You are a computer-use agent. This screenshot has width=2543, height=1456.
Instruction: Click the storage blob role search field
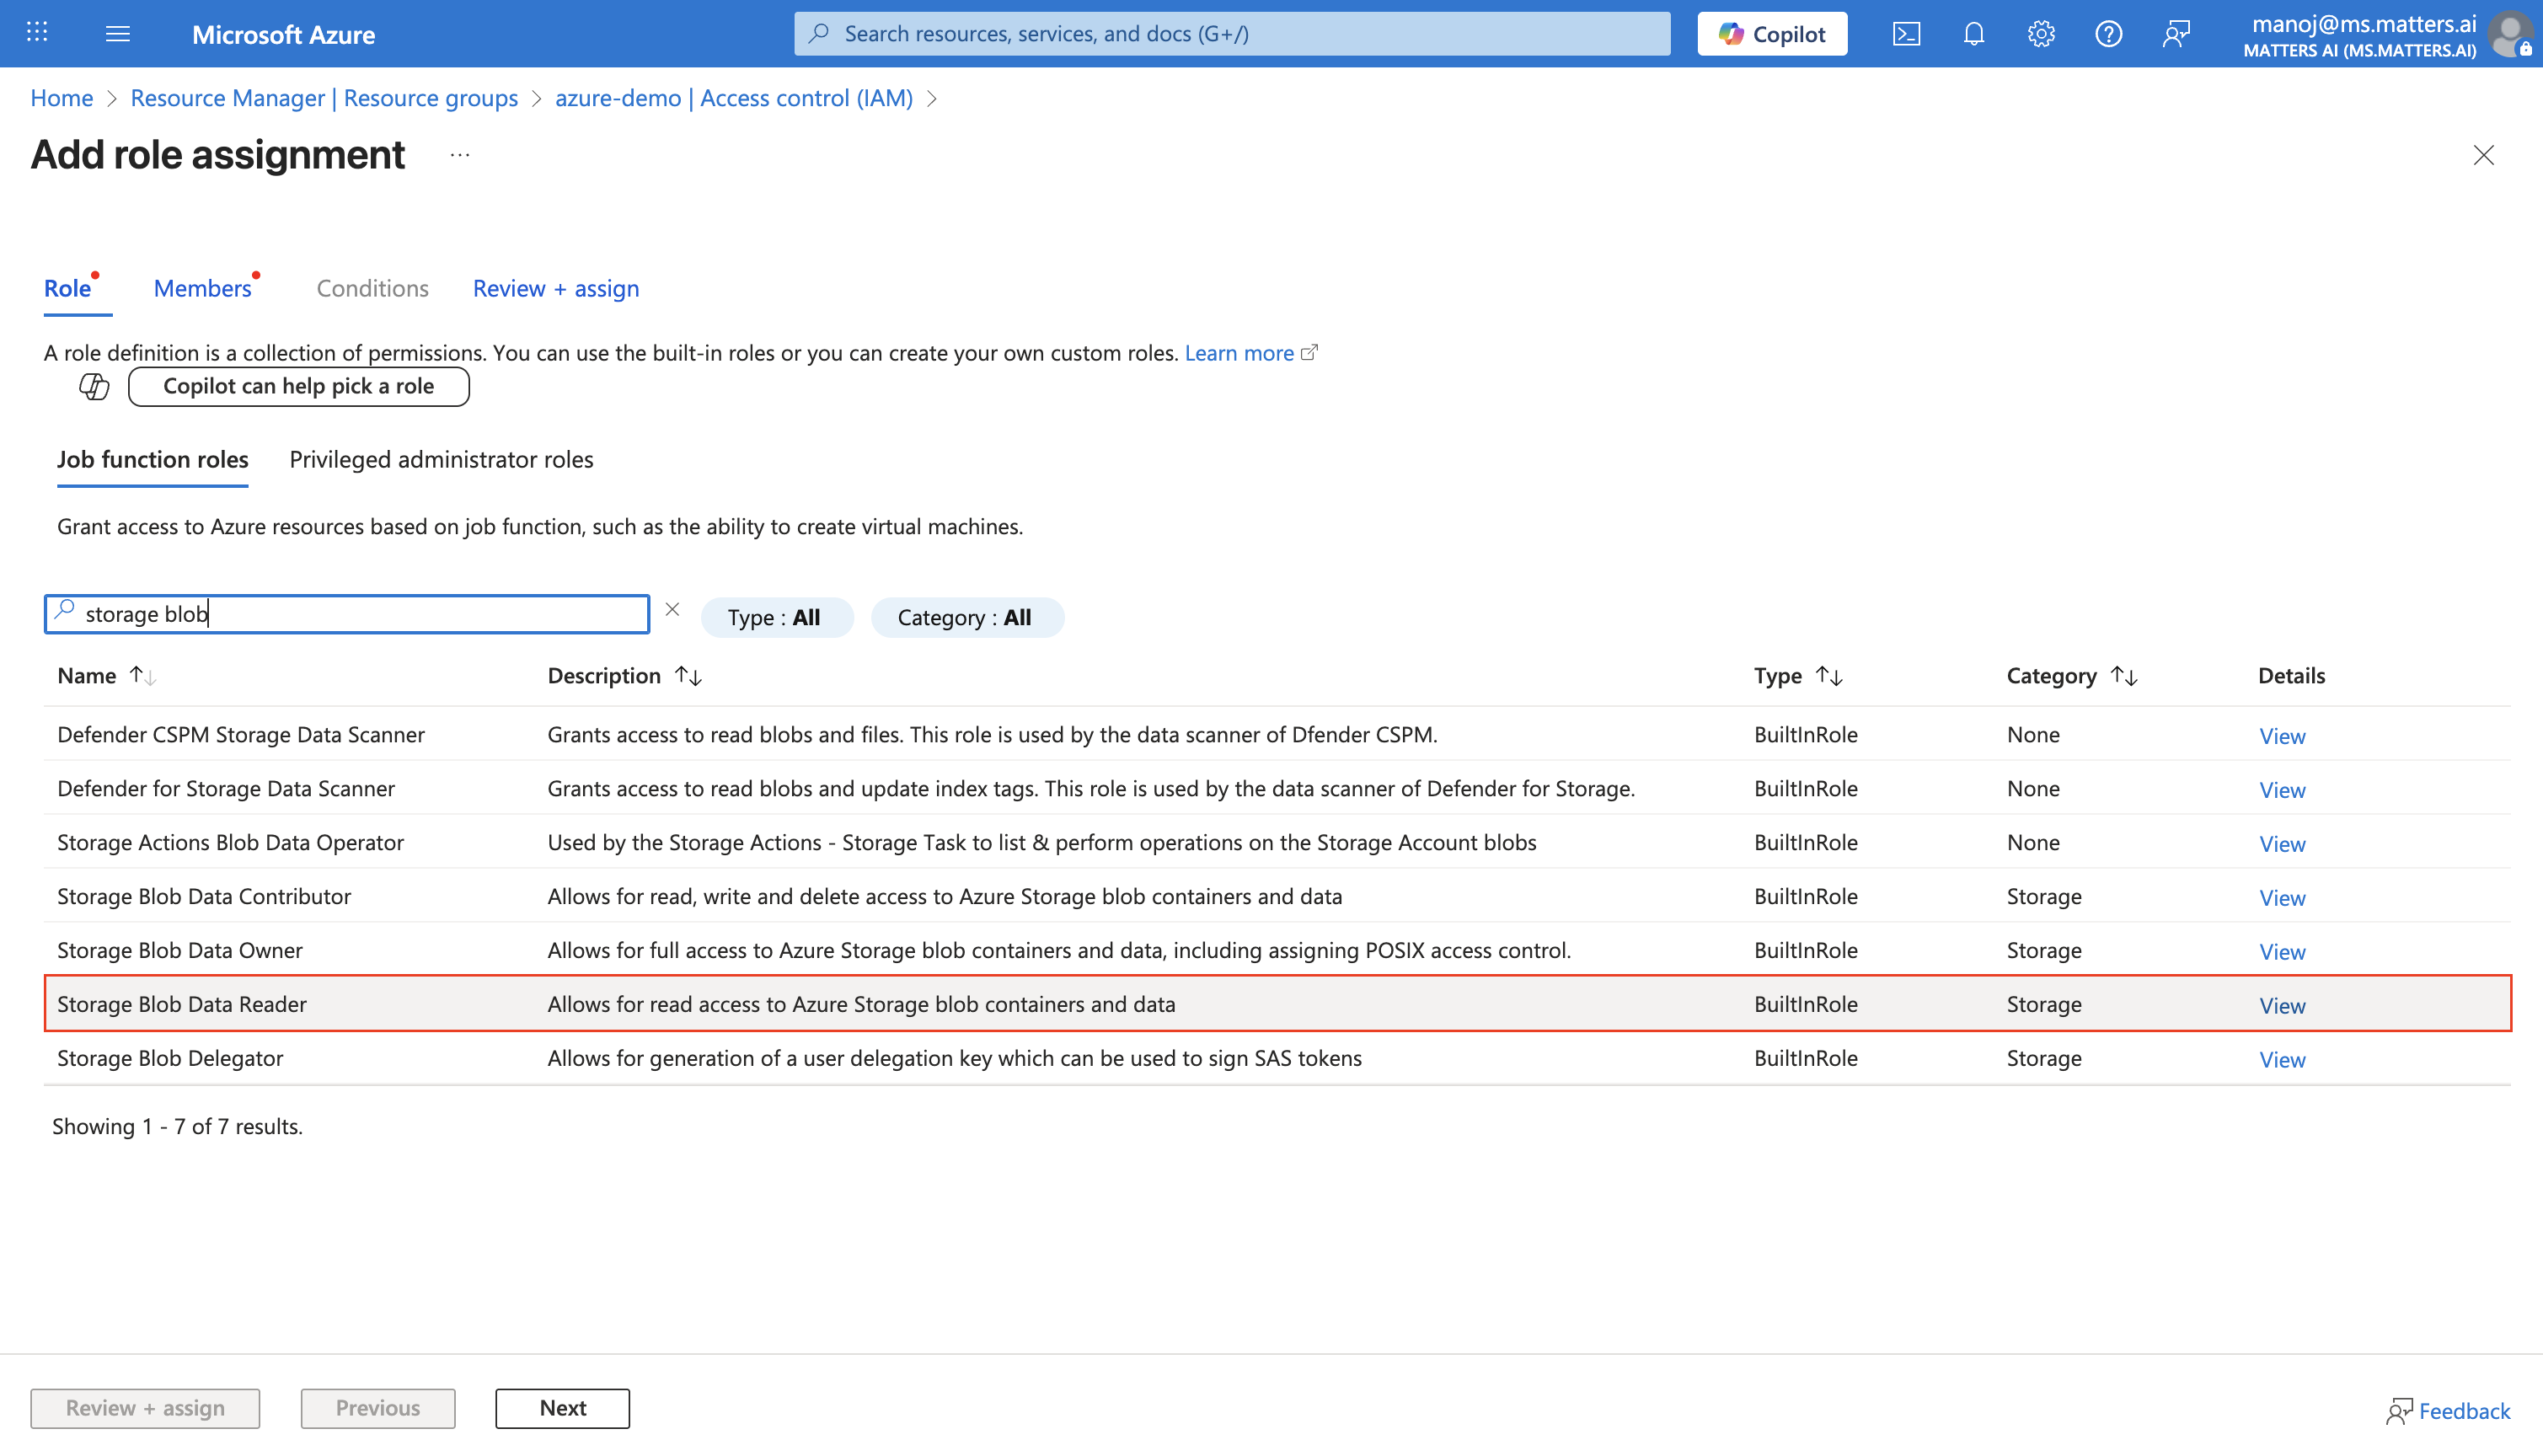pos(347,614)
